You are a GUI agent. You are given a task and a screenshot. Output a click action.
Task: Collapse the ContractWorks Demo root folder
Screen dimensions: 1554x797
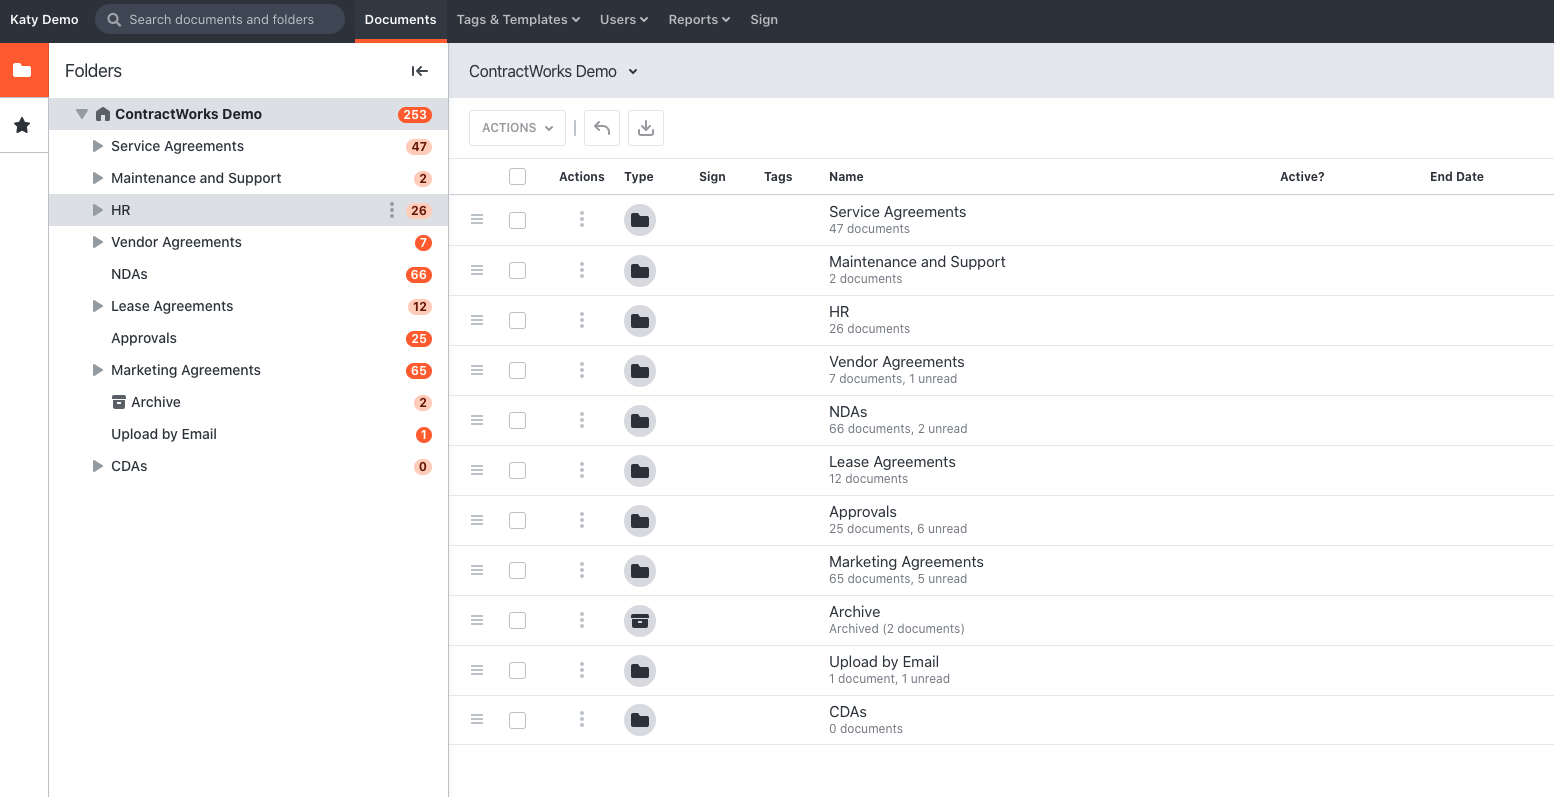click(x=82, y=114)
